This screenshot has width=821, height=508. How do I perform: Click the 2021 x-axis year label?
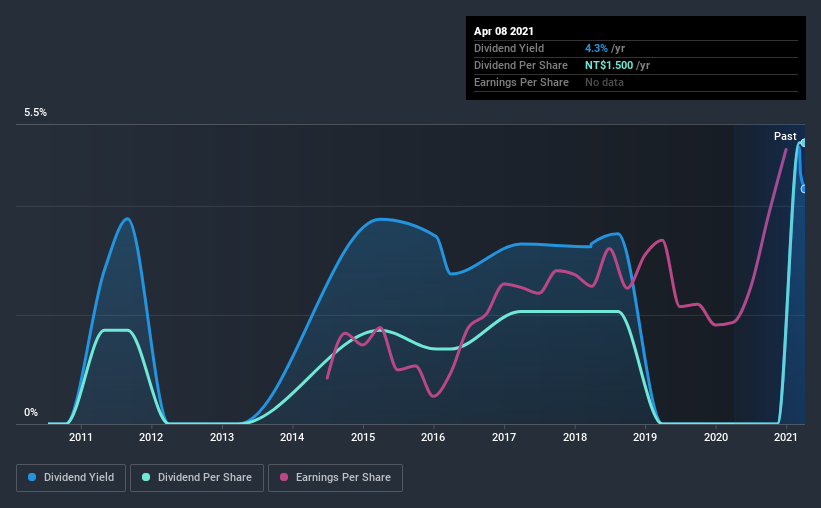[785, 437]
